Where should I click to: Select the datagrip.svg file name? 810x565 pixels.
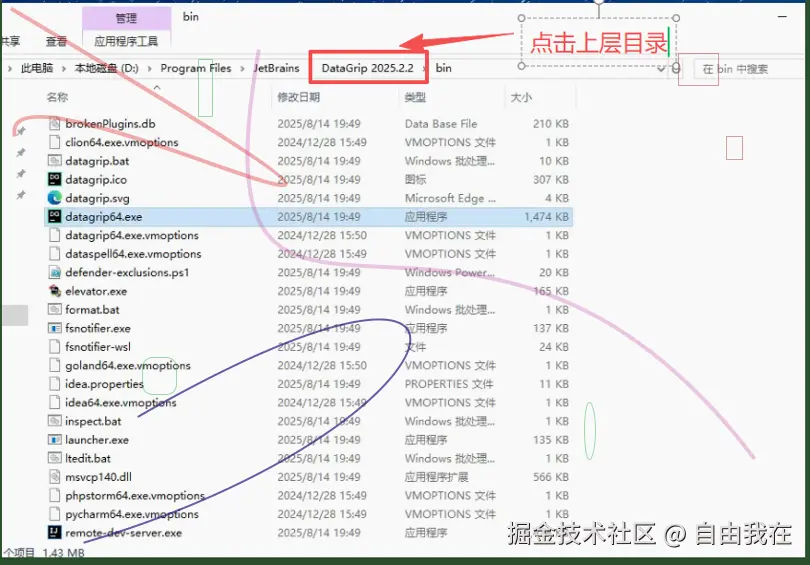tap(97, 198)
